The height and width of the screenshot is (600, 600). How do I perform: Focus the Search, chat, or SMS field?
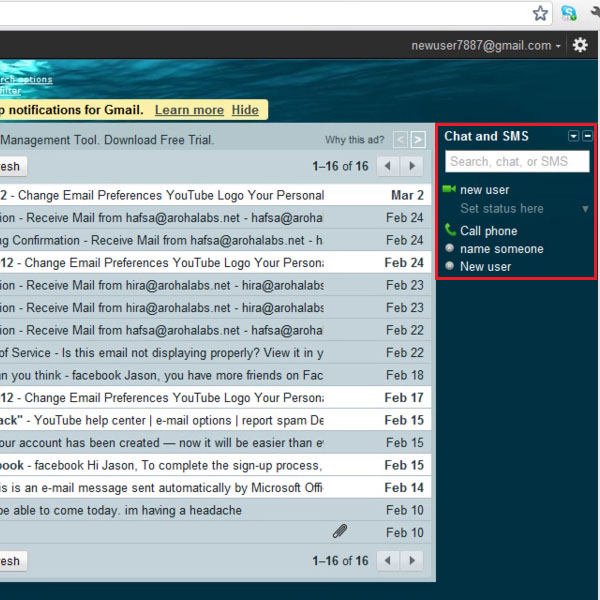(x=517, y=161)
